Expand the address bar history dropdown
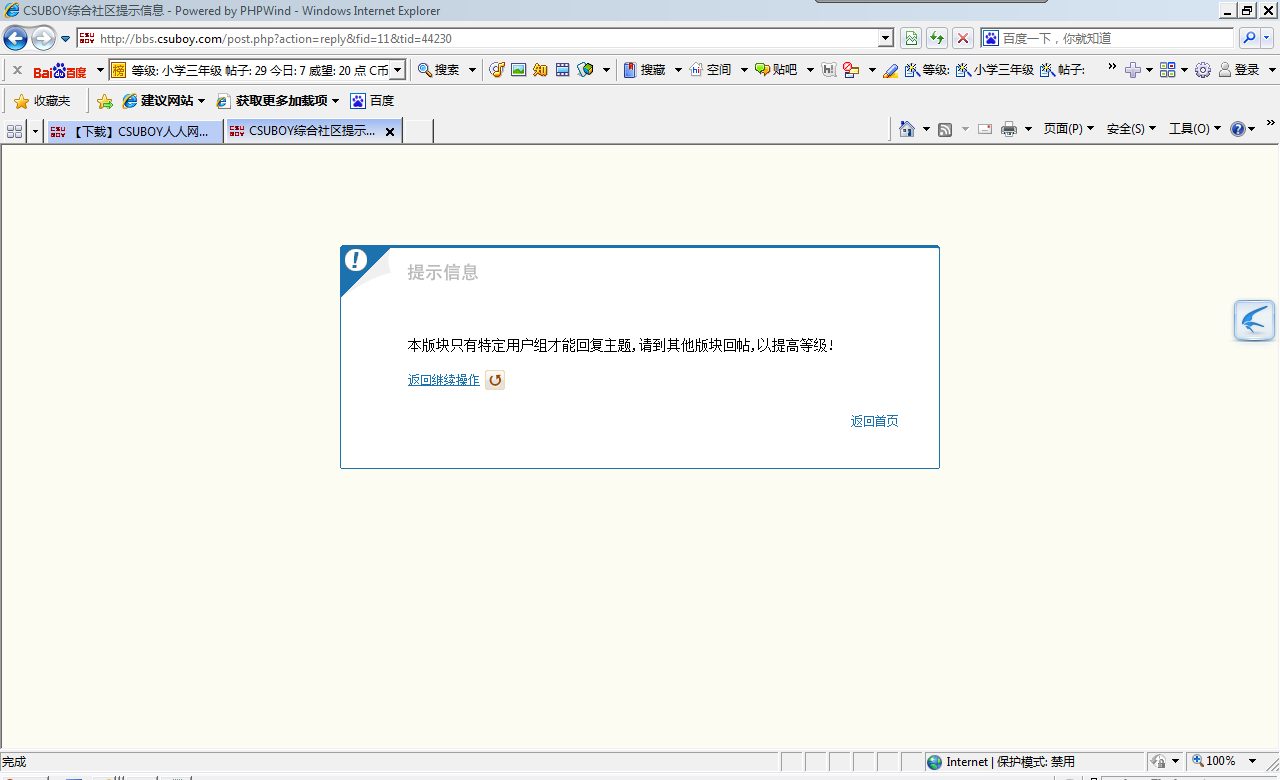Screen dimensions: 1280x780 (x=885, y=38)
